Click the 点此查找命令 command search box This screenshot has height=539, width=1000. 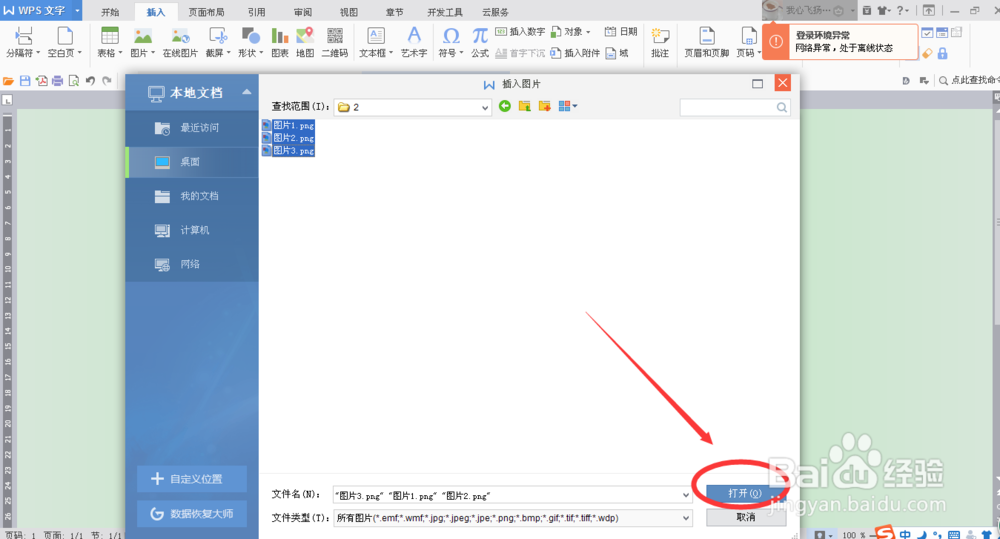(x=969, y=80)
